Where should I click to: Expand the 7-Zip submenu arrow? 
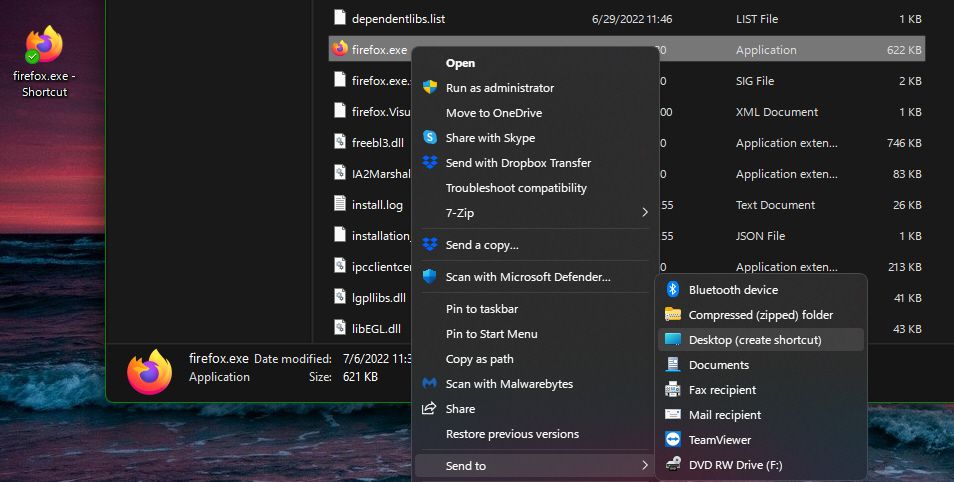point(645,212)
